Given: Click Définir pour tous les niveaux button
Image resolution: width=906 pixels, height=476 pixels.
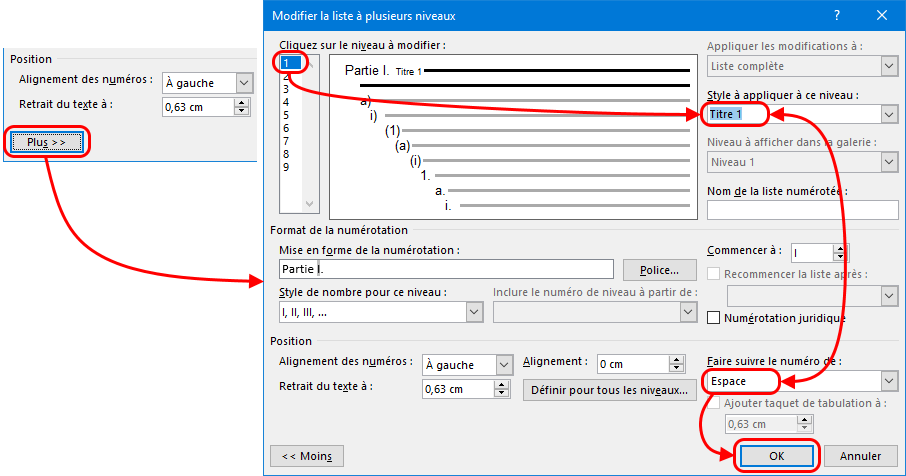Looking at the screenshot, I should 610,390.
